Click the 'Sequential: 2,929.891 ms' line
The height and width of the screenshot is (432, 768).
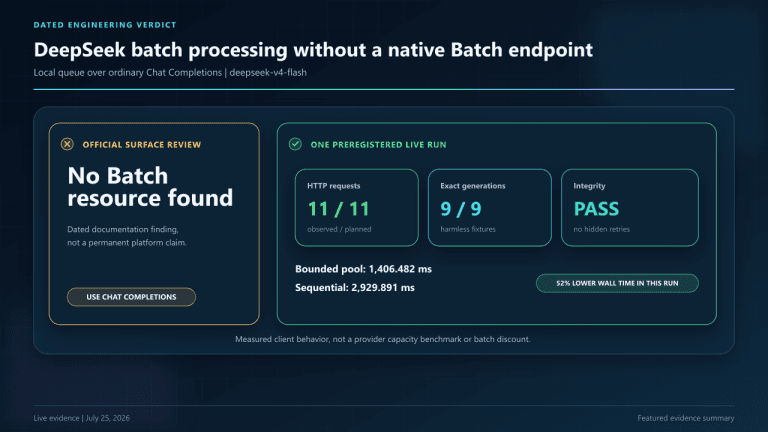click(355, 288)
